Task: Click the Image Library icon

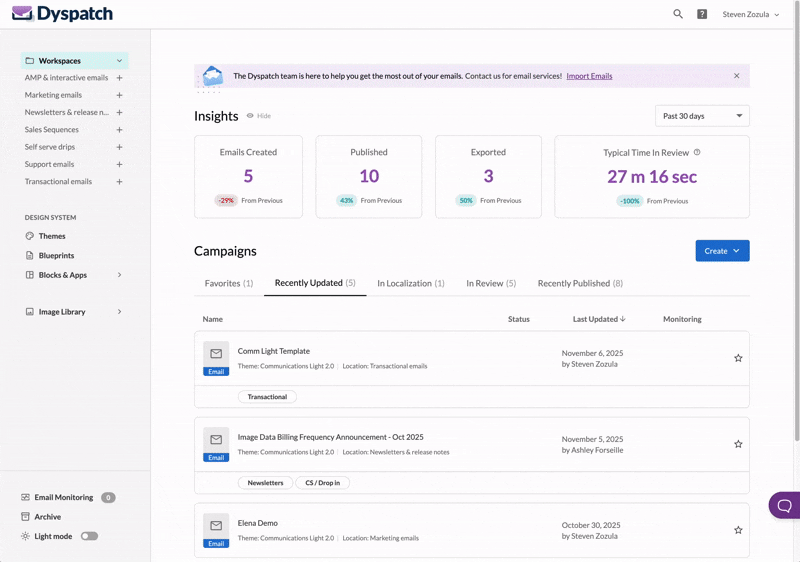Action: click(x=30, y=312)
